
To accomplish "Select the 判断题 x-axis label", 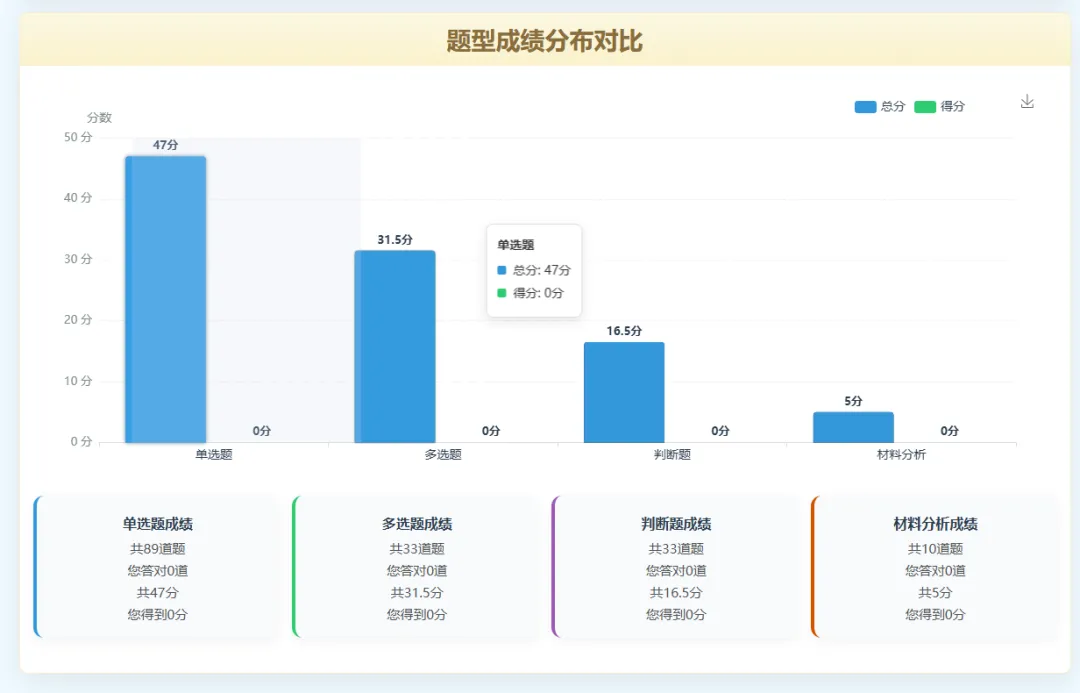I will pos(672,455).
